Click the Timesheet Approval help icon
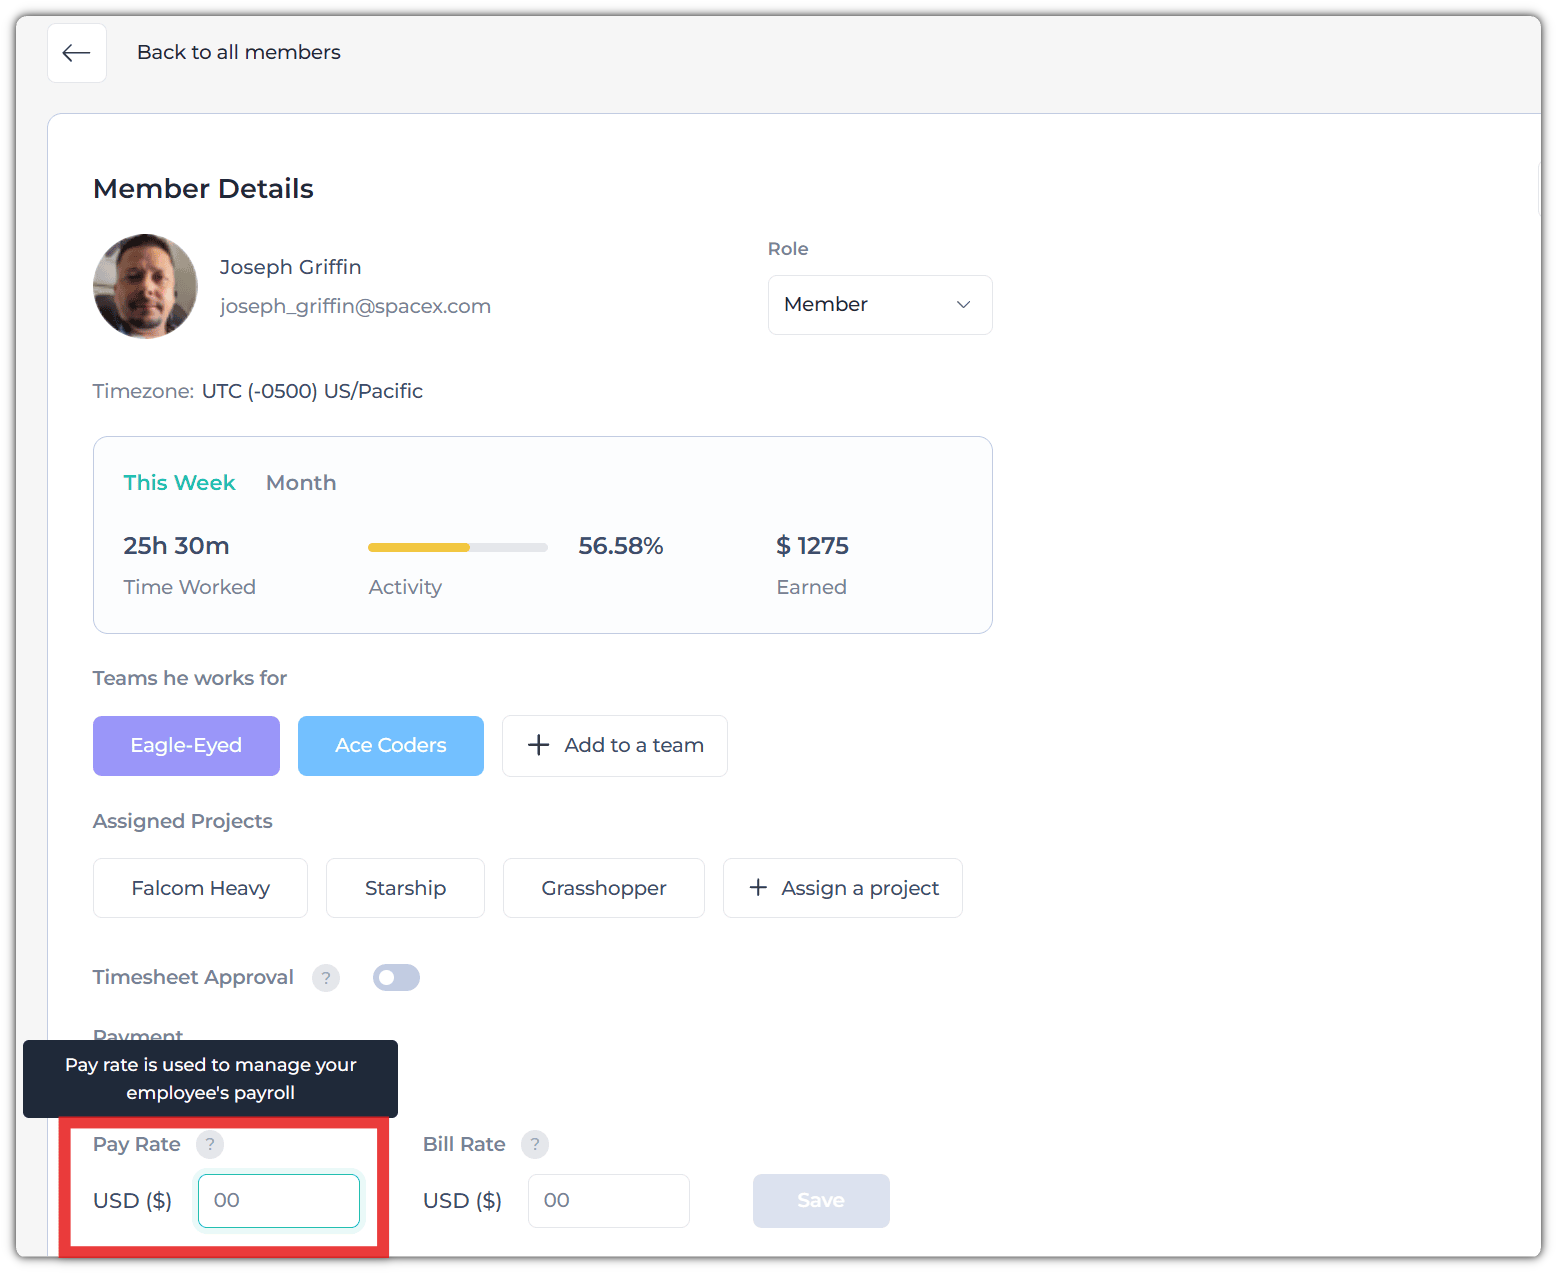The width and height of the screenshot is (1557, 1274). point(325,978)
